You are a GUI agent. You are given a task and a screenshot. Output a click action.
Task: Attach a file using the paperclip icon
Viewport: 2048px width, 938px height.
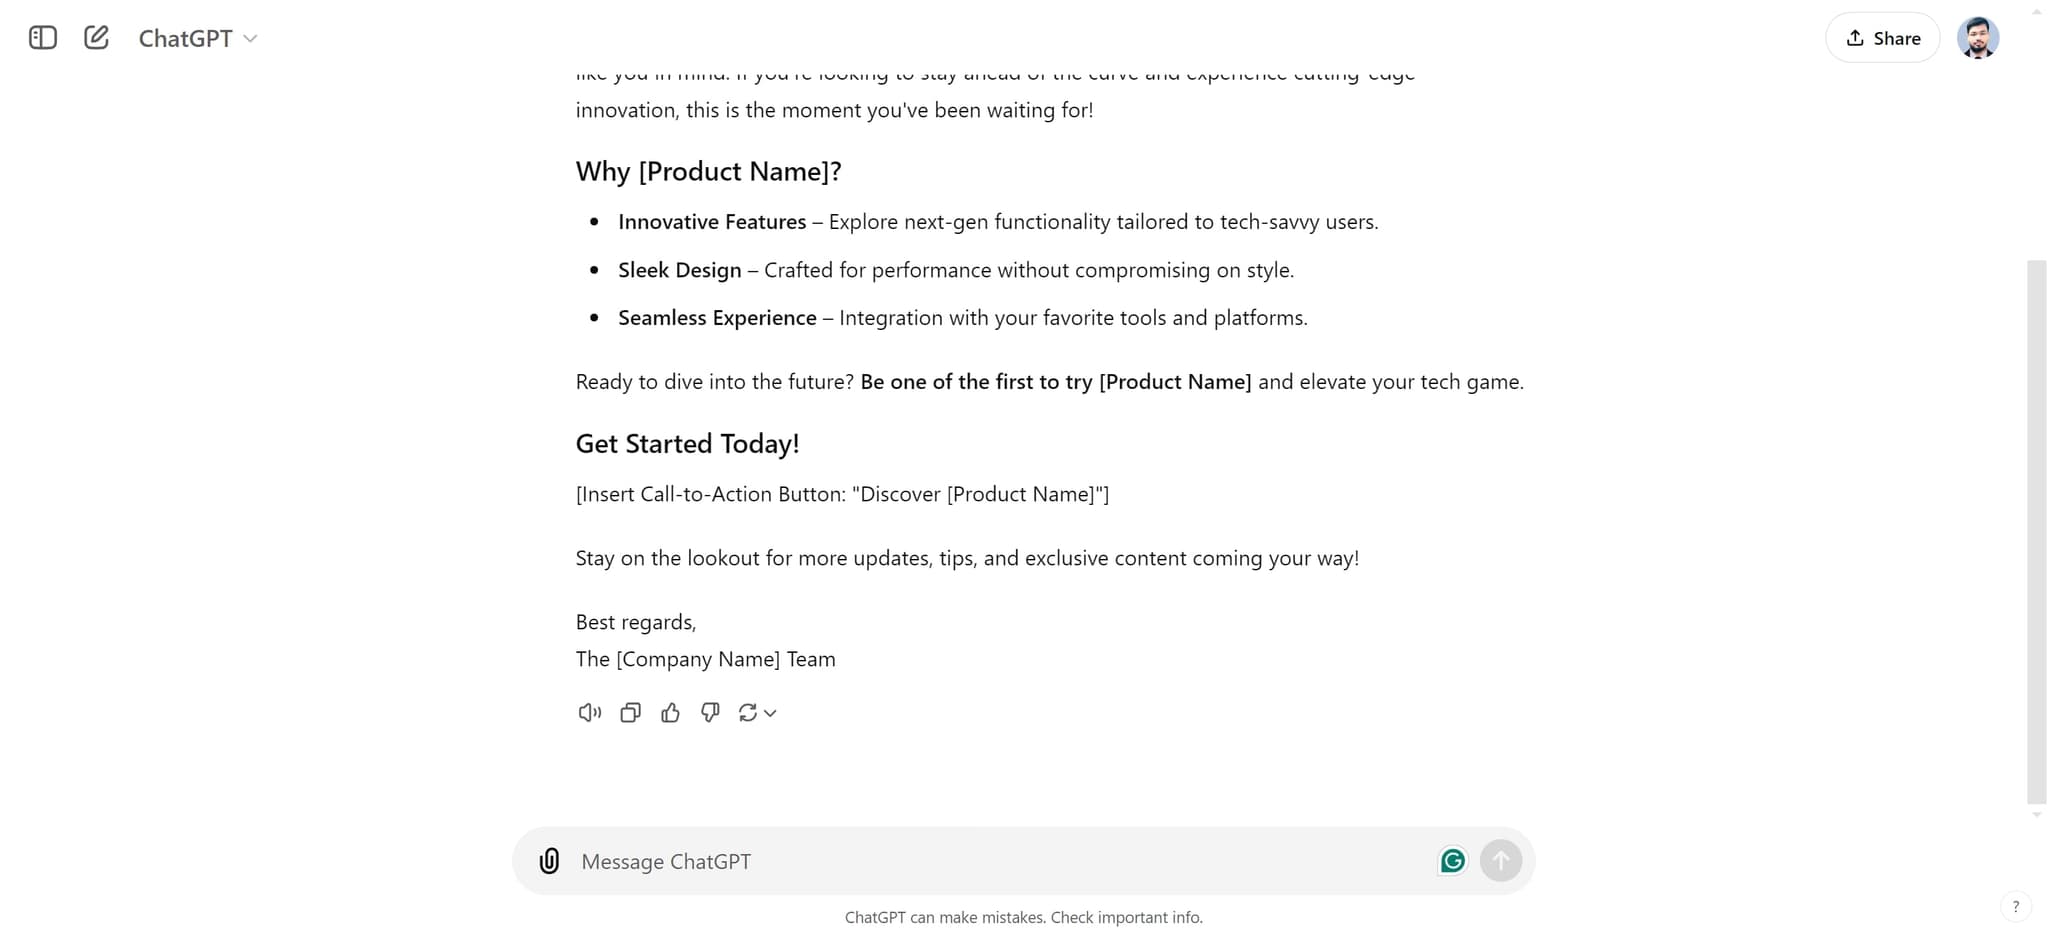[x=549, y=861]
